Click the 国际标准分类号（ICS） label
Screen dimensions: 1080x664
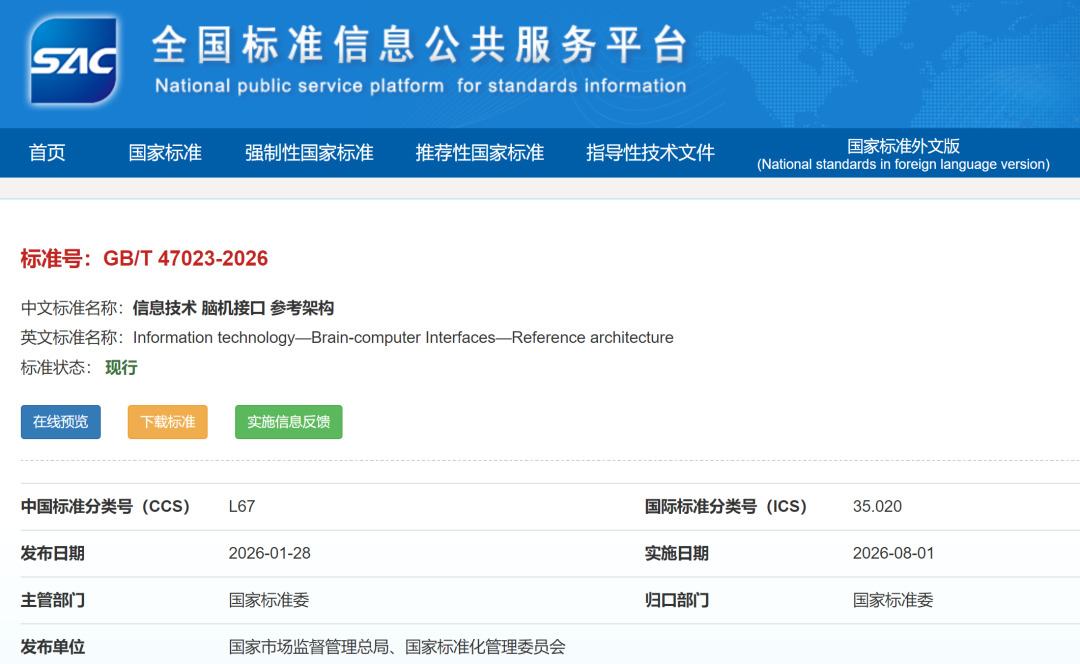click(726, 506)
